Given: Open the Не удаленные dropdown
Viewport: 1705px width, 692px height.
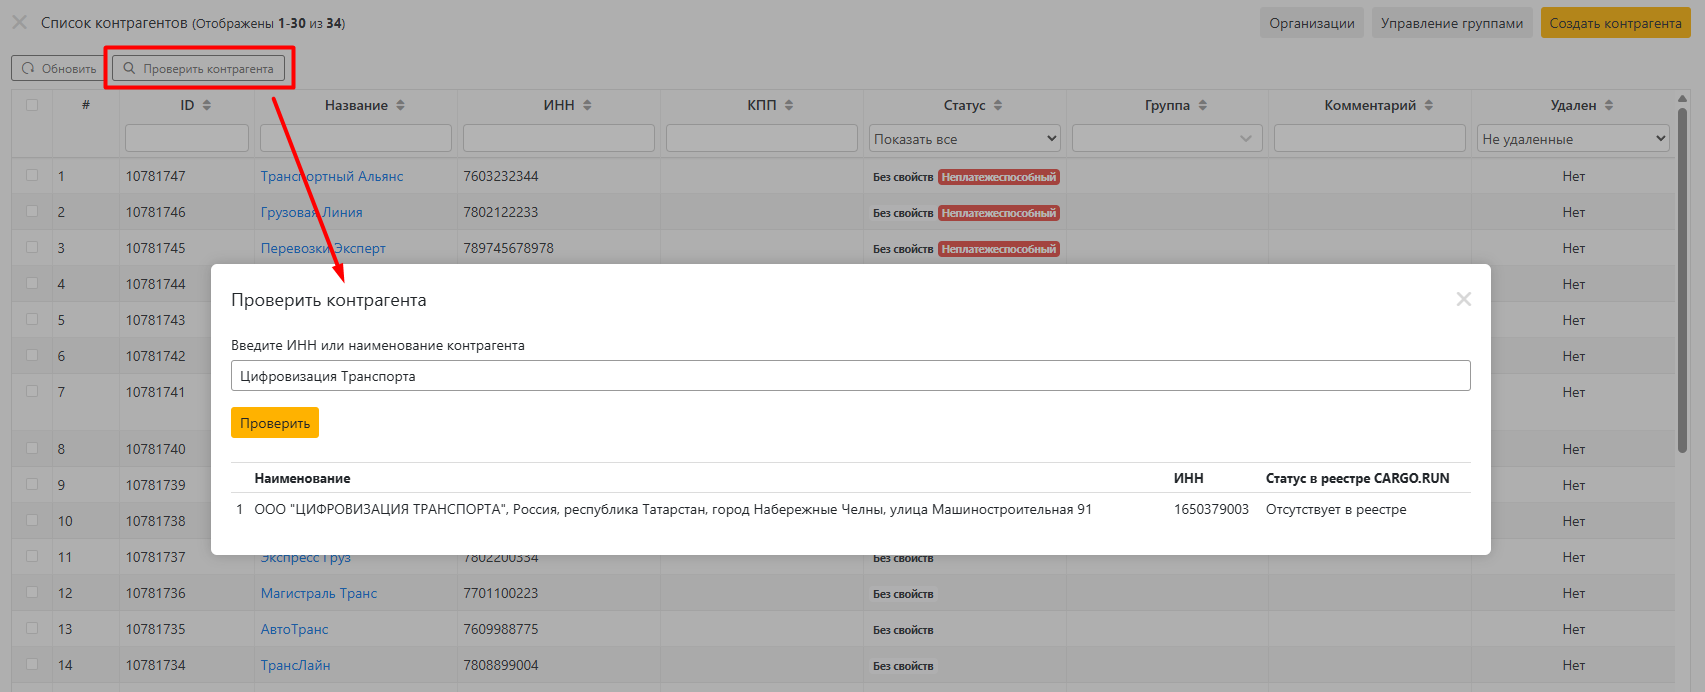Looking at the screenshot, I should pyautogui.click(x=1573, y=139).
